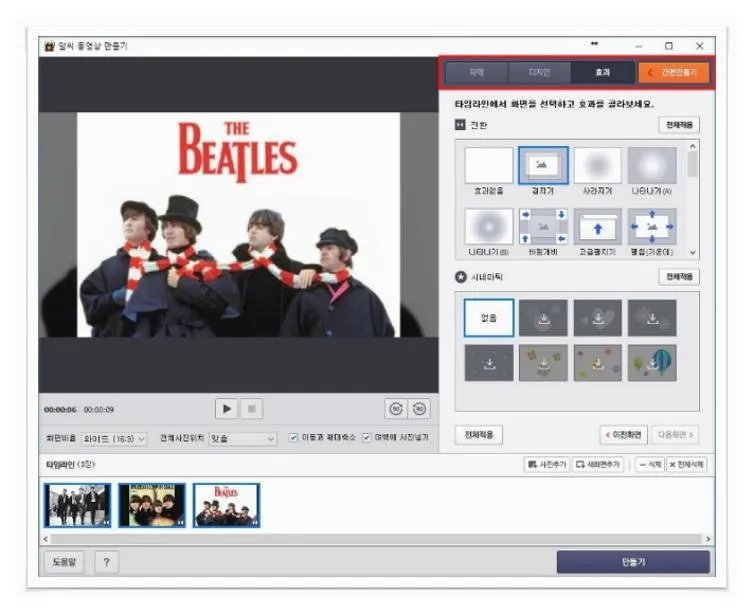
Task: Click the 알씨 app icon in title bar
Action: (x=50, y=46)
